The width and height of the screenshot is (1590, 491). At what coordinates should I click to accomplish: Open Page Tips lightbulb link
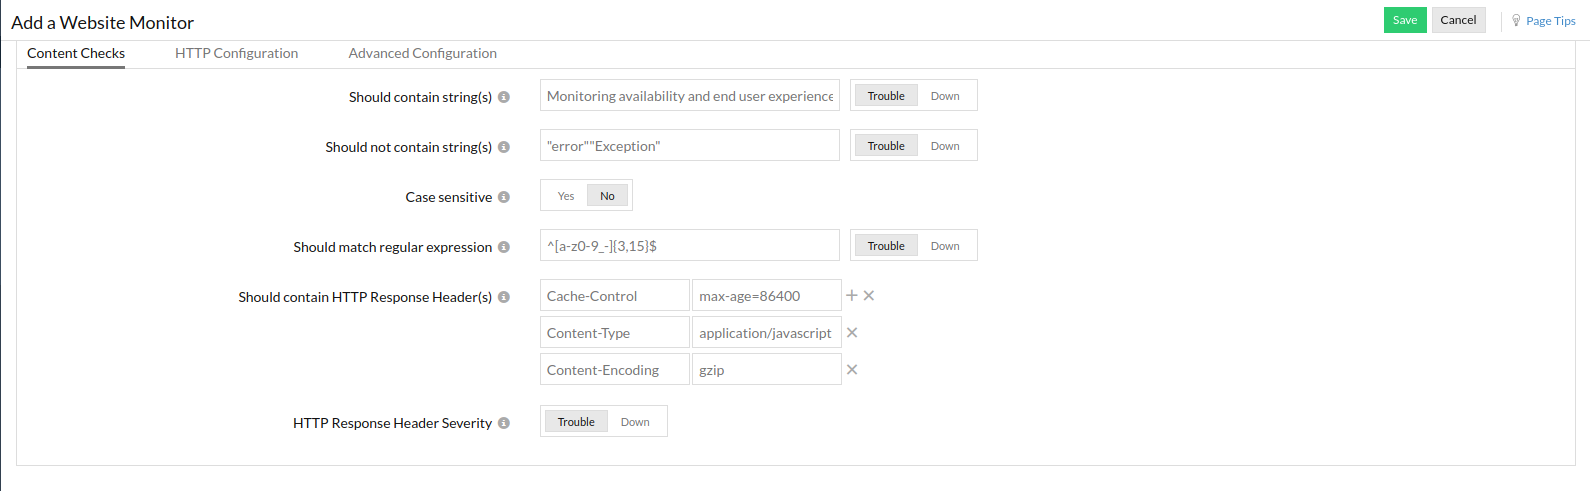click(1544, 21)
